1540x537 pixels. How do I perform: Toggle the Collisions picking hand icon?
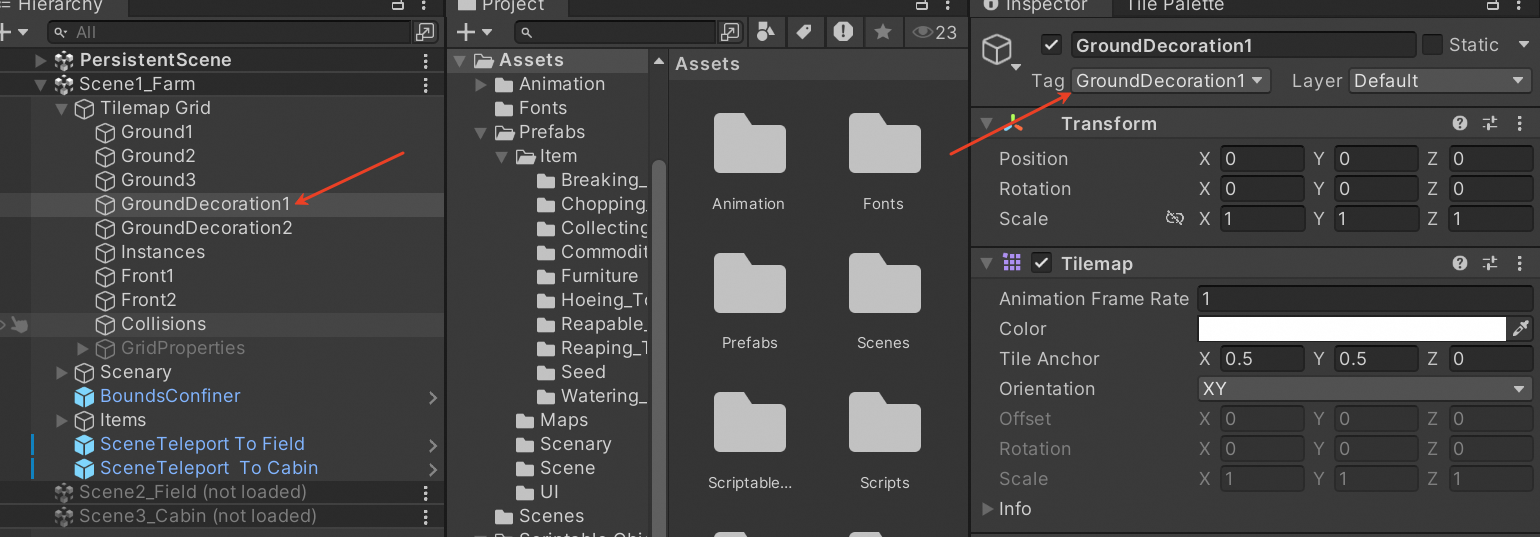click(x=20, y=324)
